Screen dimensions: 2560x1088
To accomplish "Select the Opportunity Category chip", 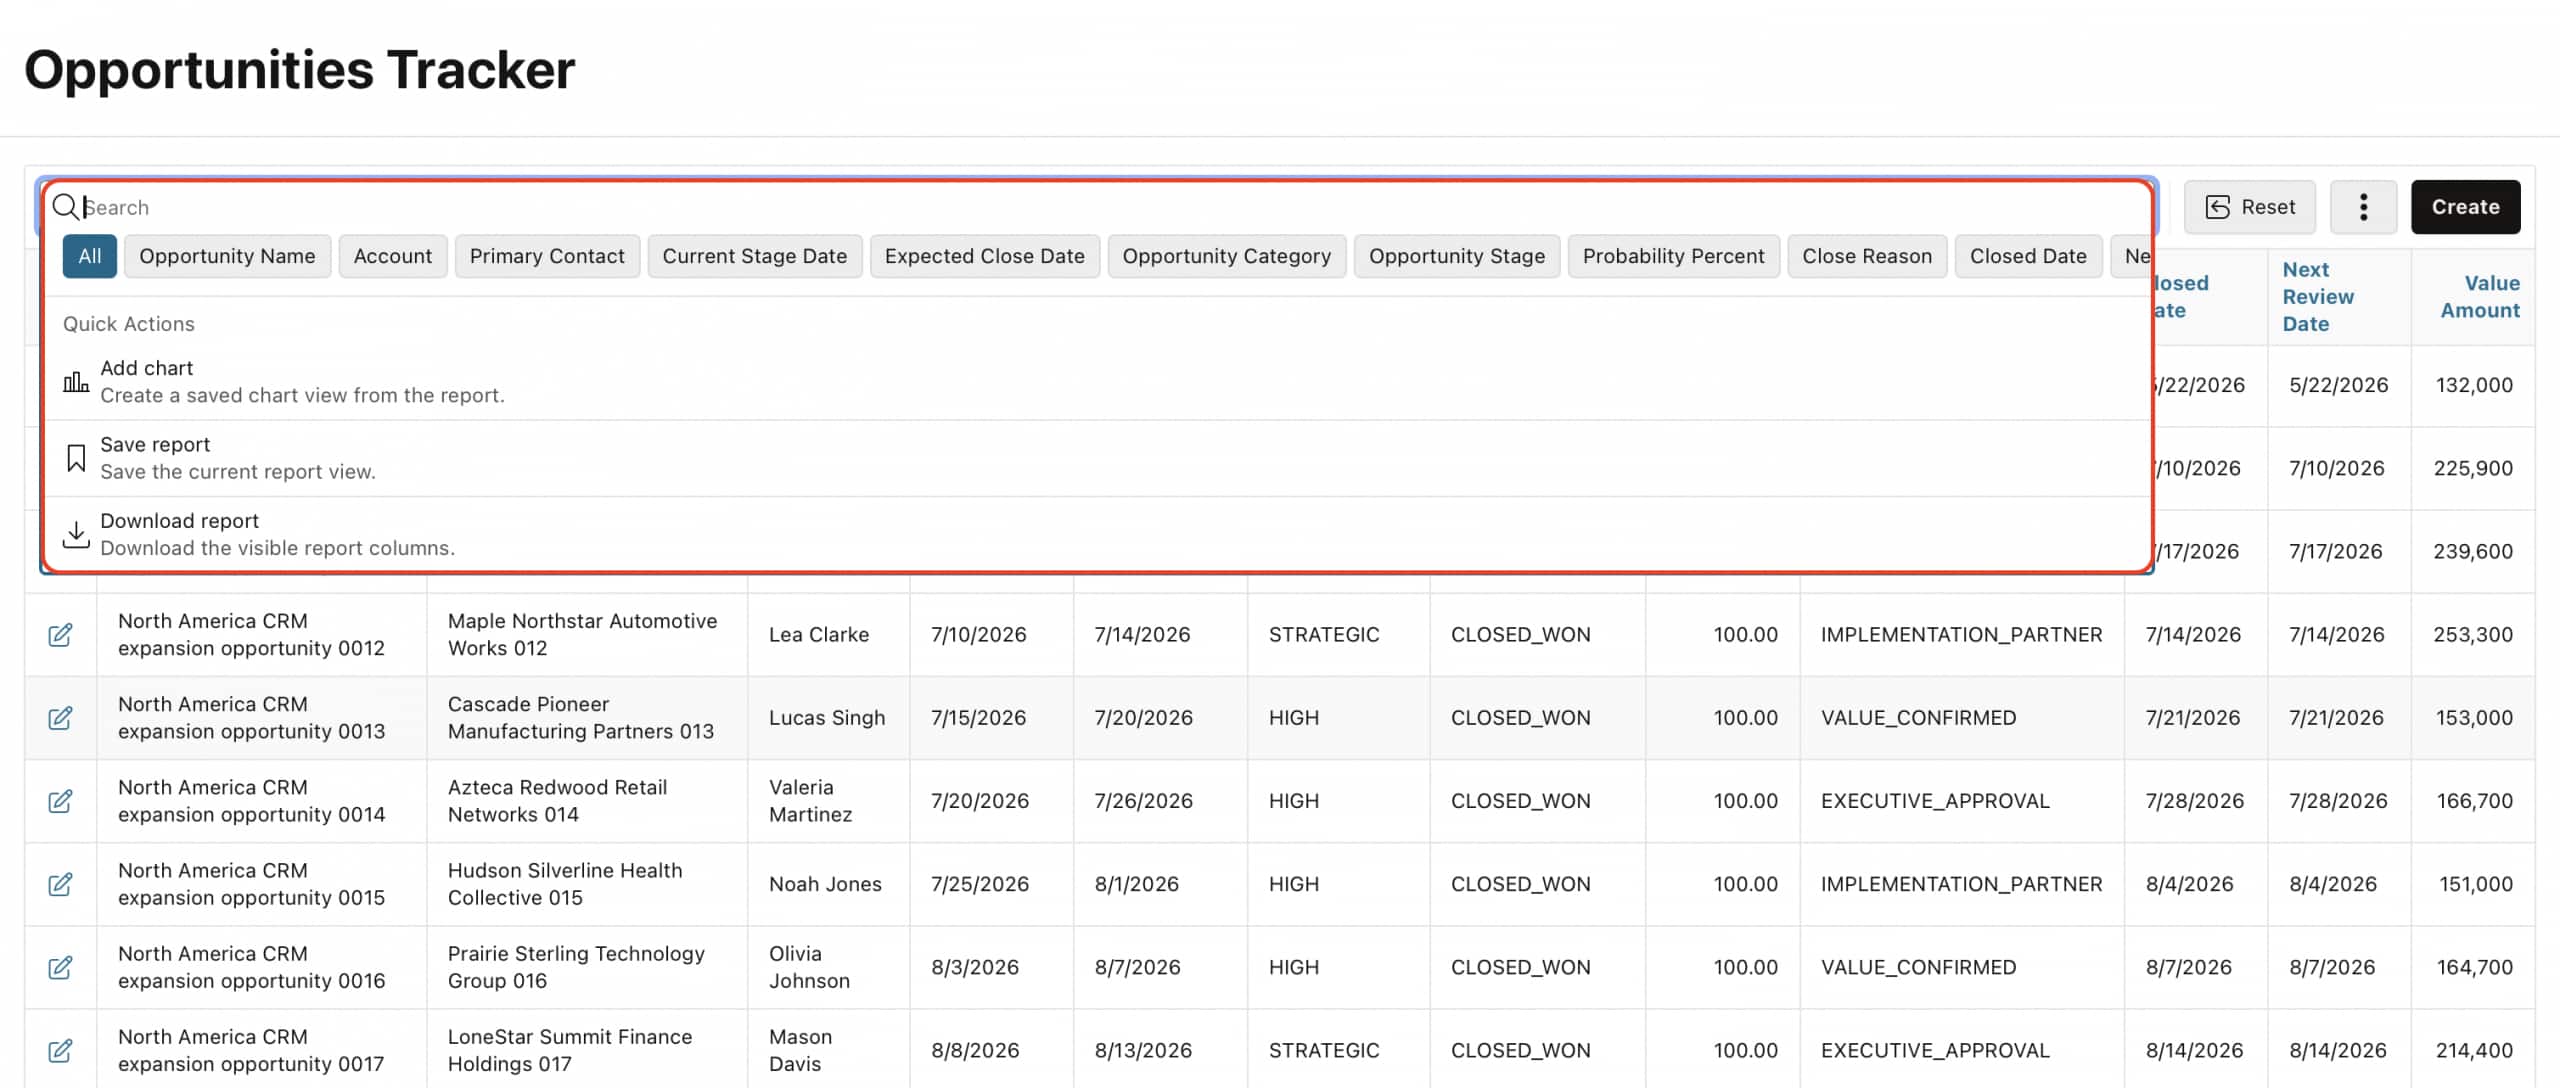I will [x=1227, y=256].
